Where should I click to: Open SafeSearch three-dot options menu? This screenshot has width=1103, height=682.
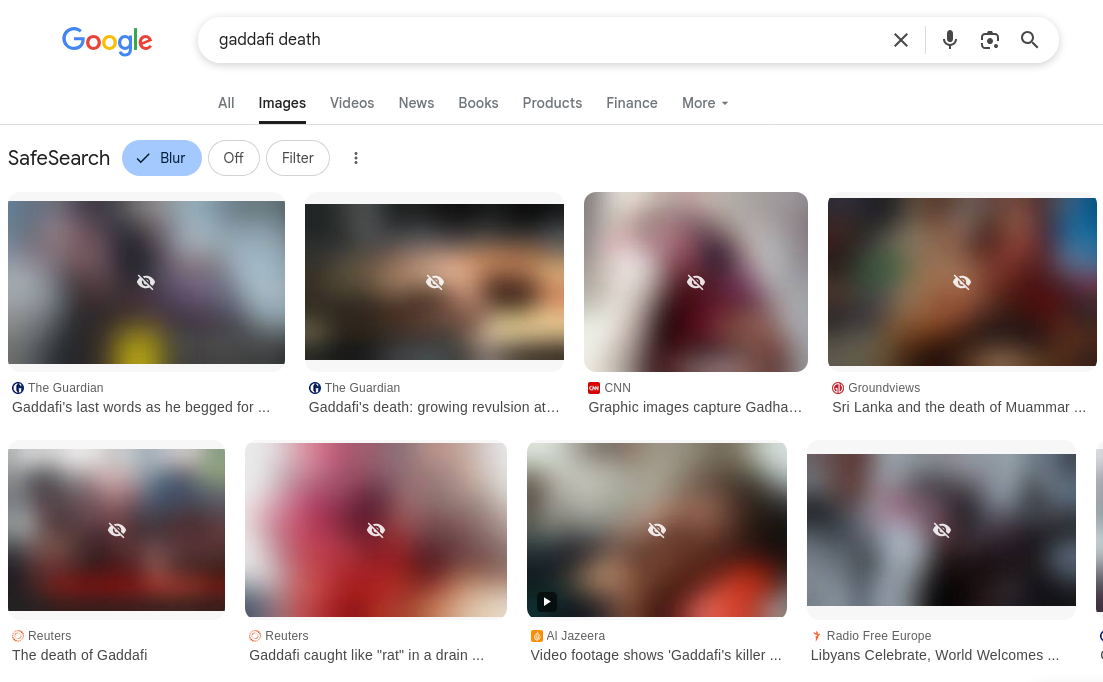pyautogui.click(x=356, y=158)
